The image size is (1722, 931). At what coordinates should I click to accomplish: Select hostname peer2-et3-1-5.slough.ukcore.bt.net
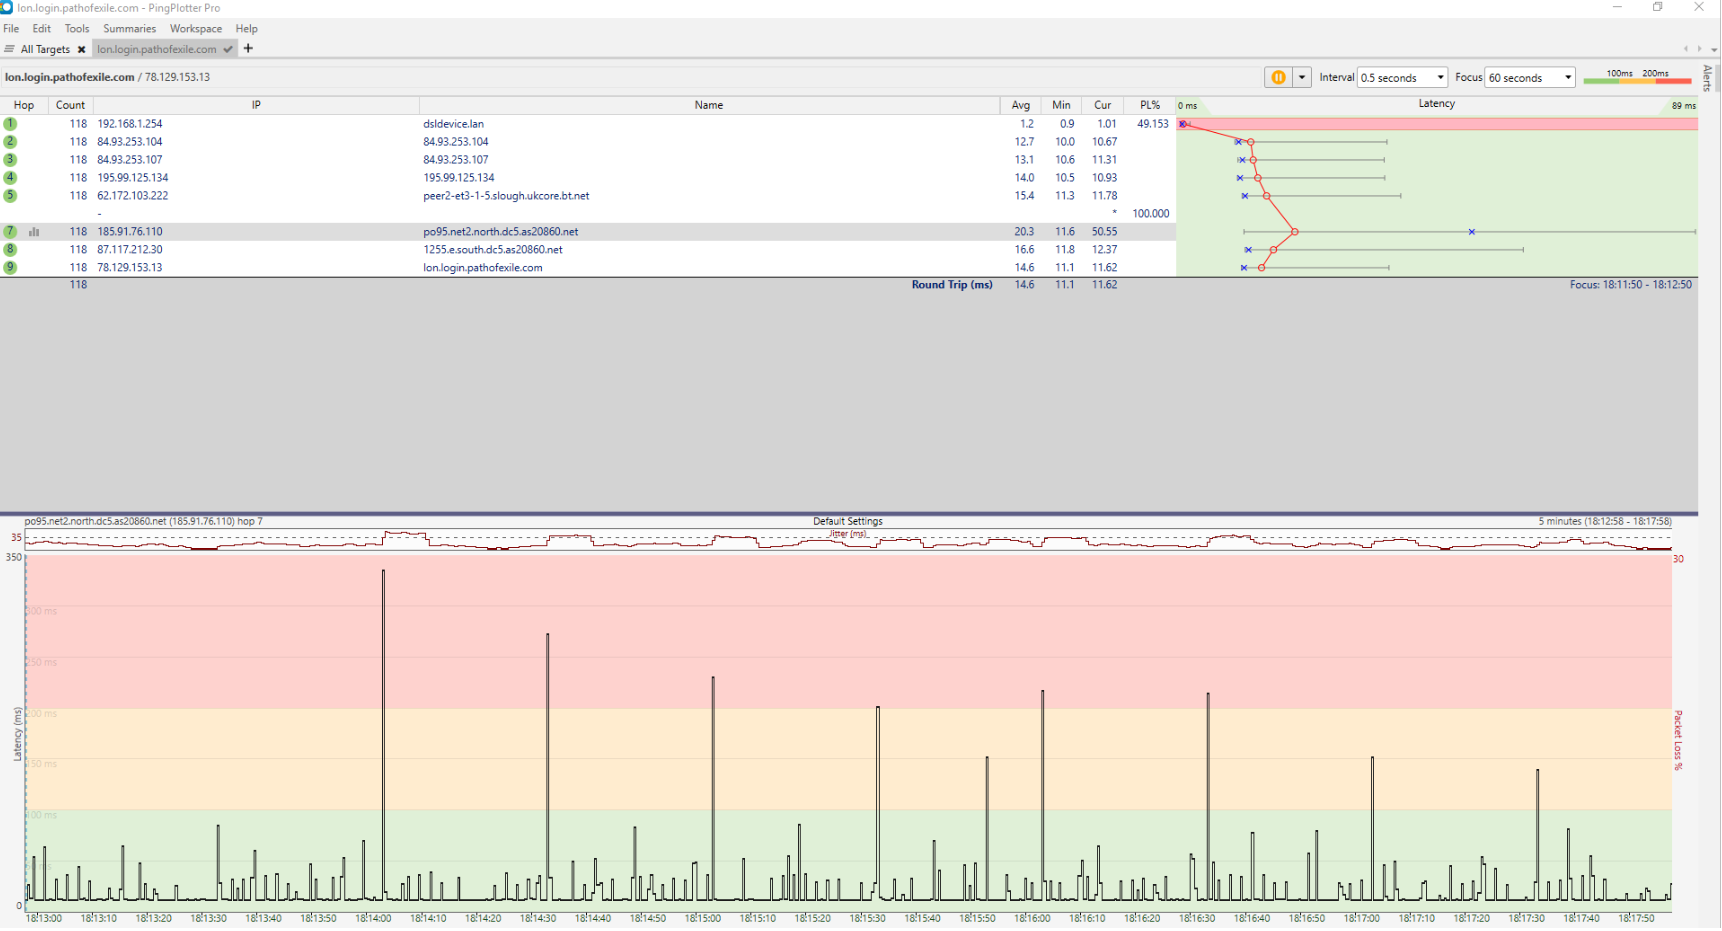click(x=506, y=196)
